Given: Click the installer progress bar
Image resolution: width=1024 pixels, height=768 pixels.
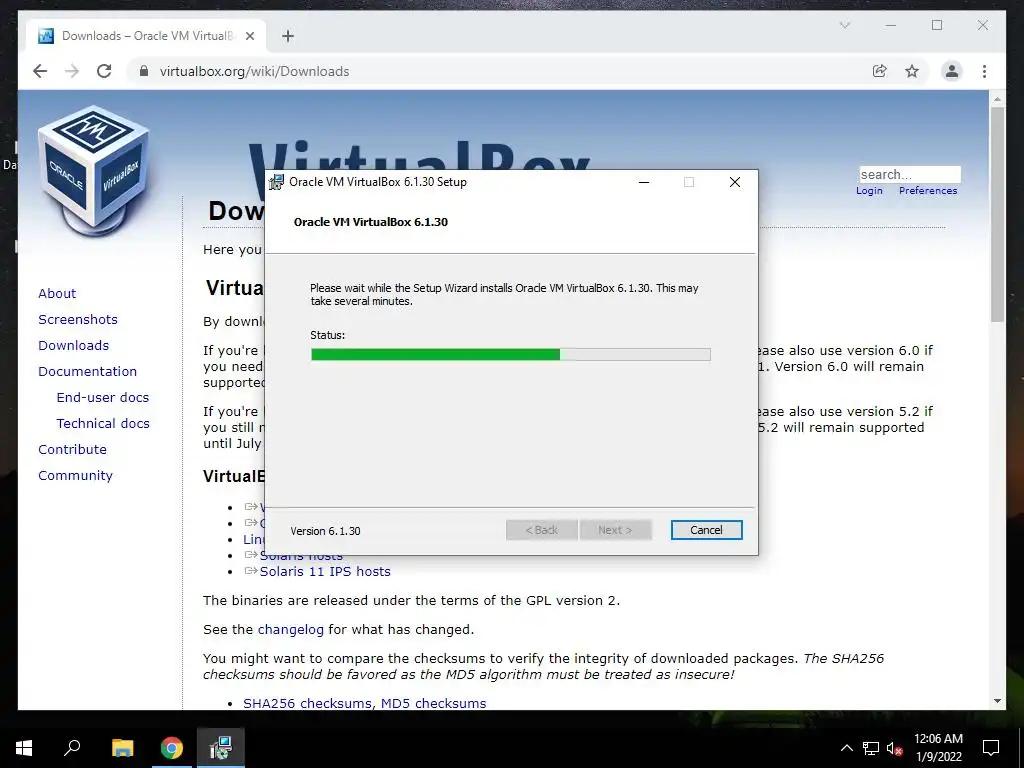Looking at the screenshot, I should (x=511, y=355).
